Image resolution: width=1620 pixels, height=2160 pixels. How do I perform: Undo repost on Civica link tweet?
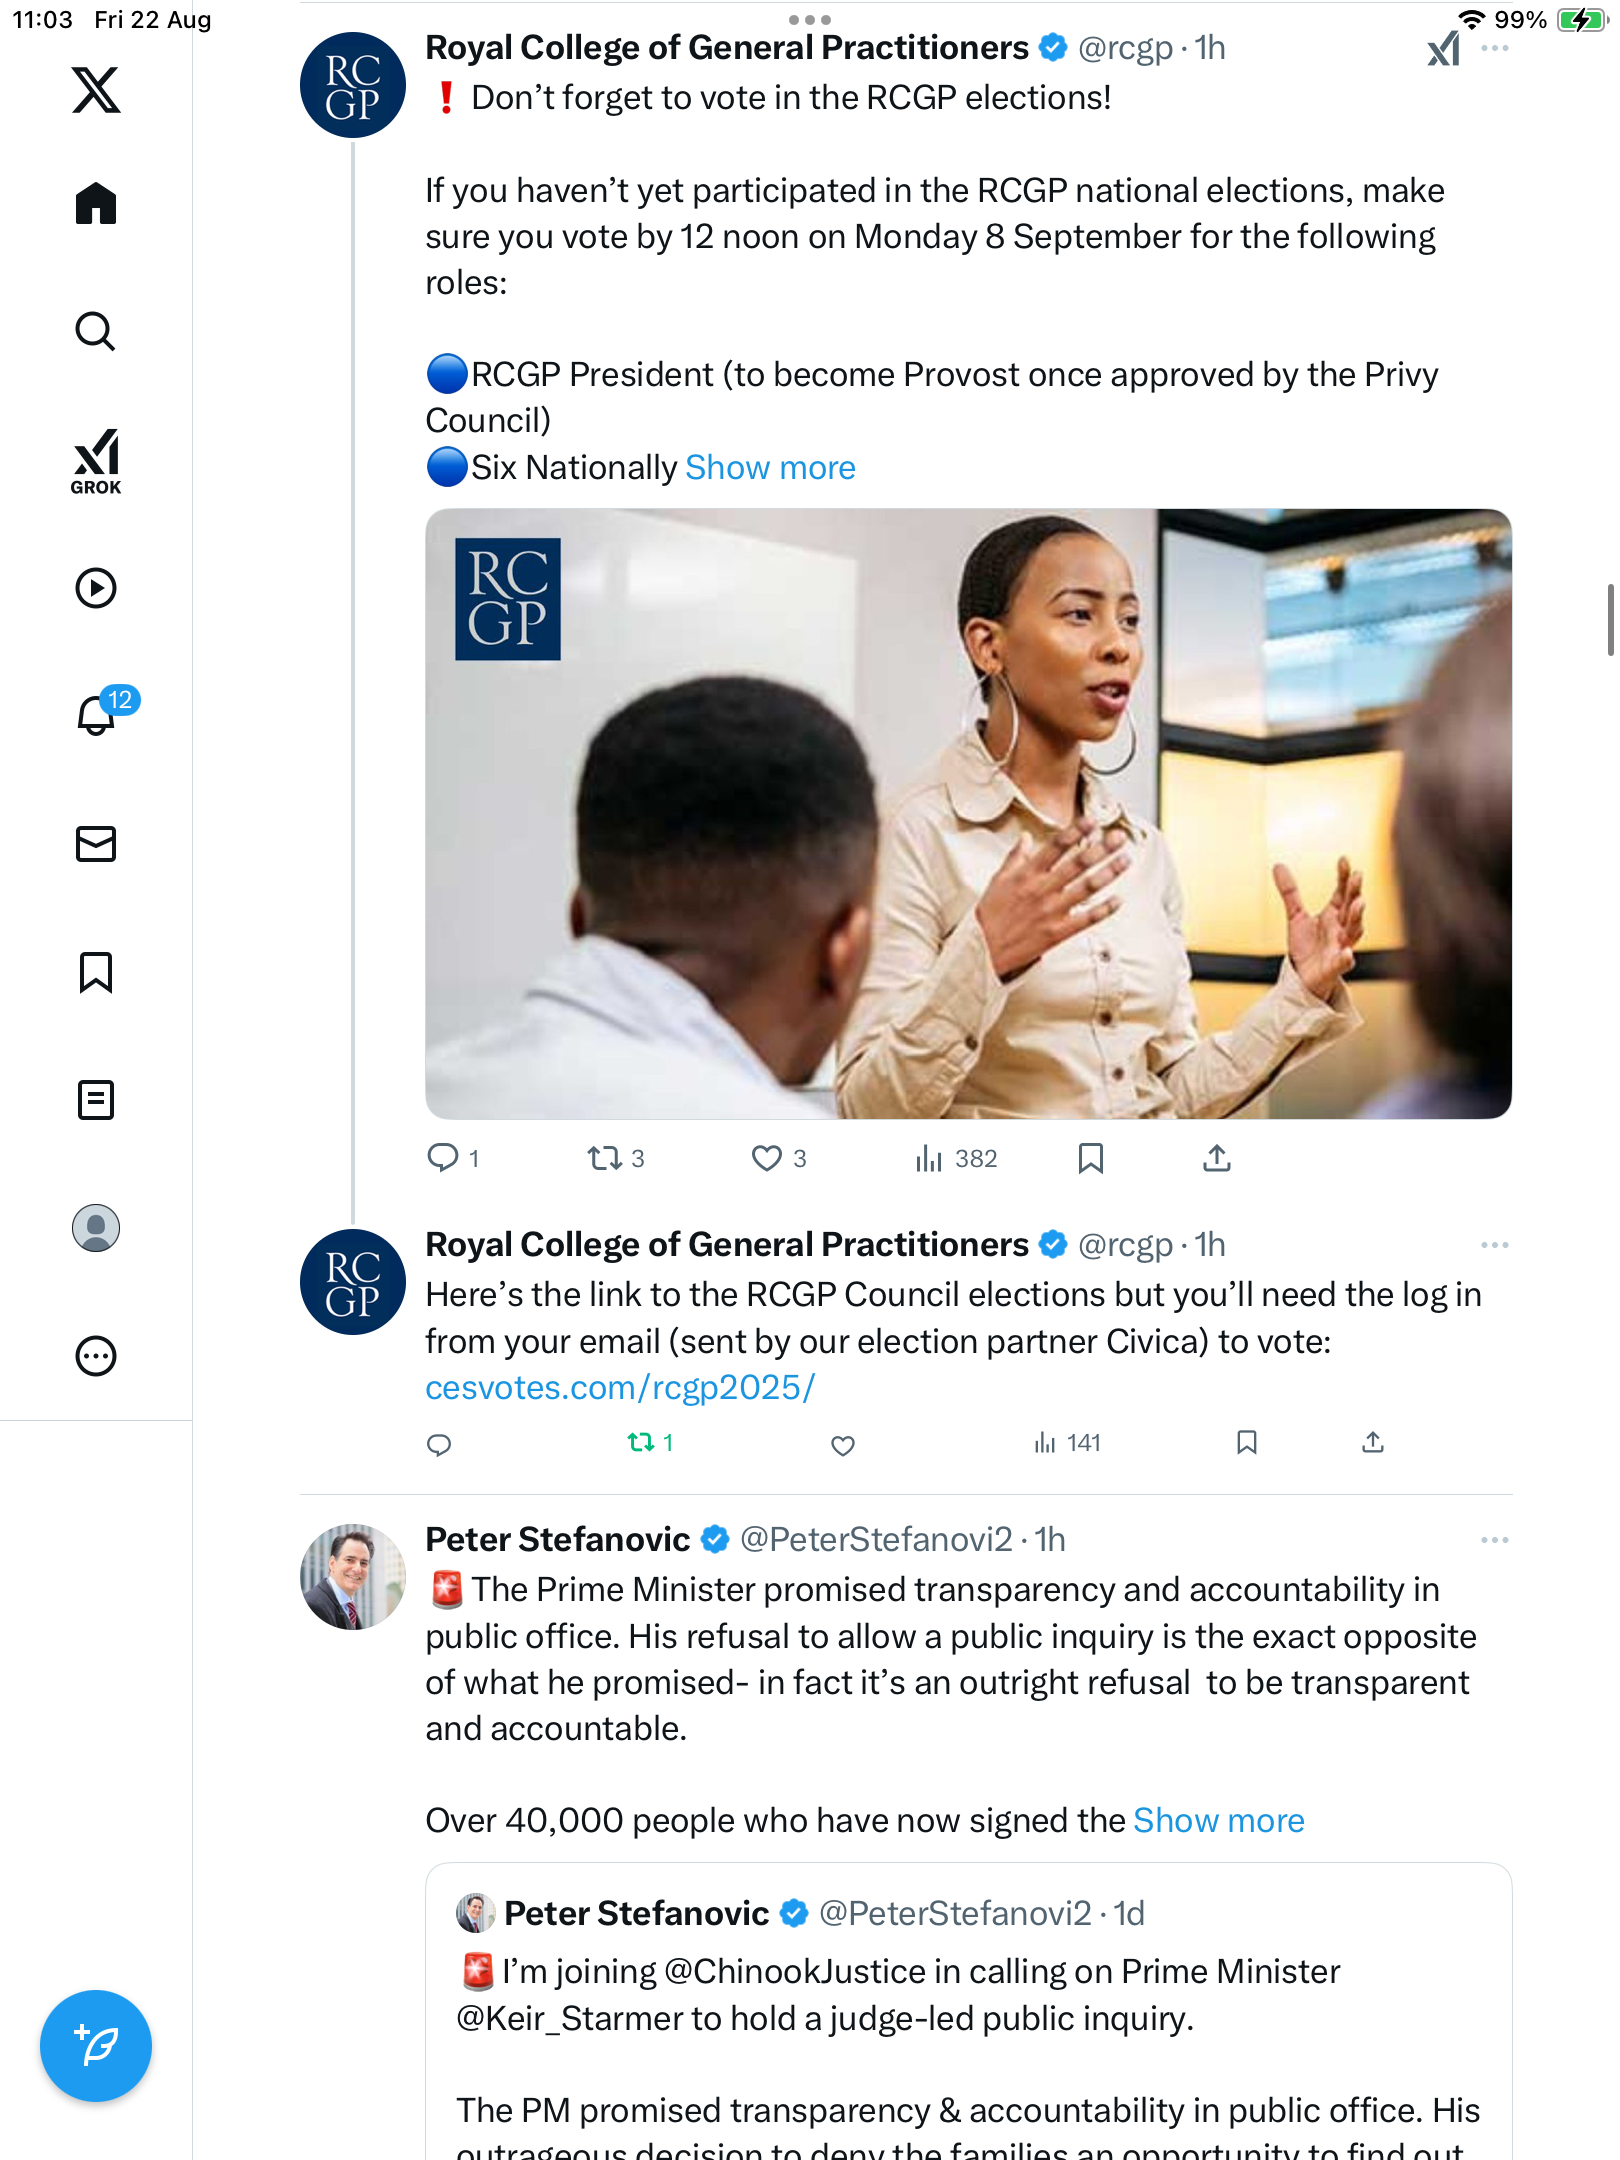[641, 1442]
